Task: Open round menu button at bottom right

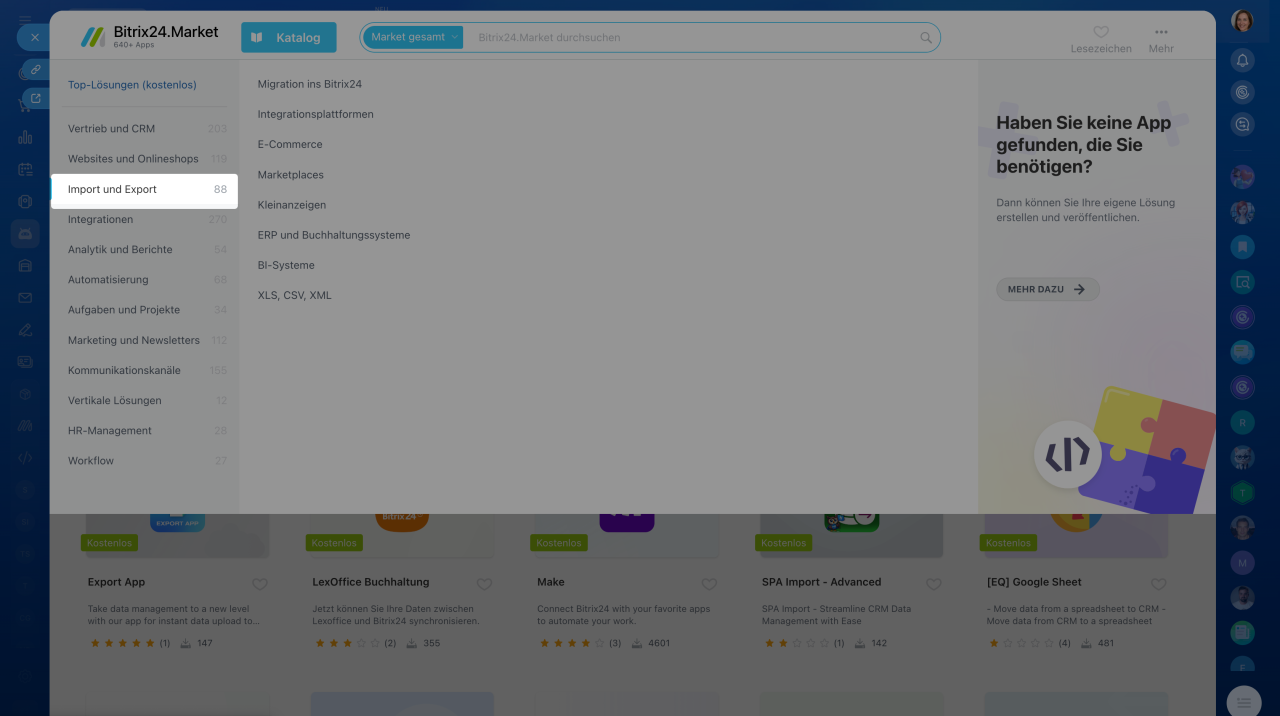Action: 1243,702
